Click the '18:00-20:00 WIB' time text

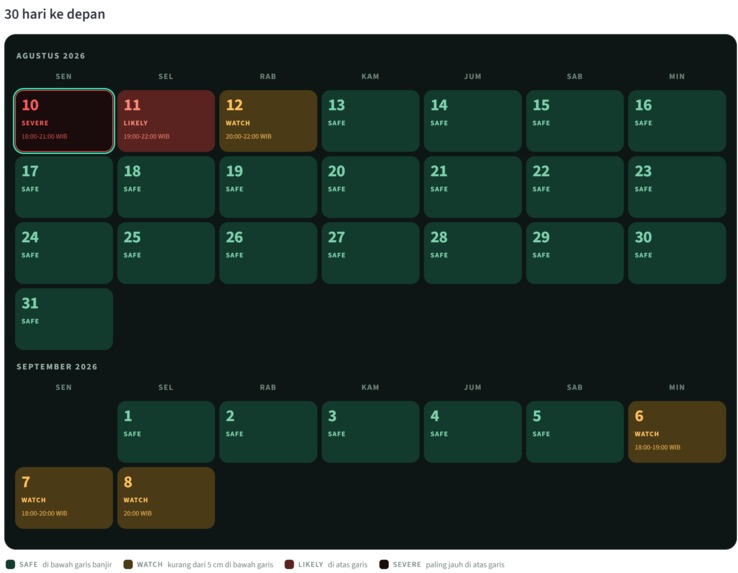(x=44, y=513)
